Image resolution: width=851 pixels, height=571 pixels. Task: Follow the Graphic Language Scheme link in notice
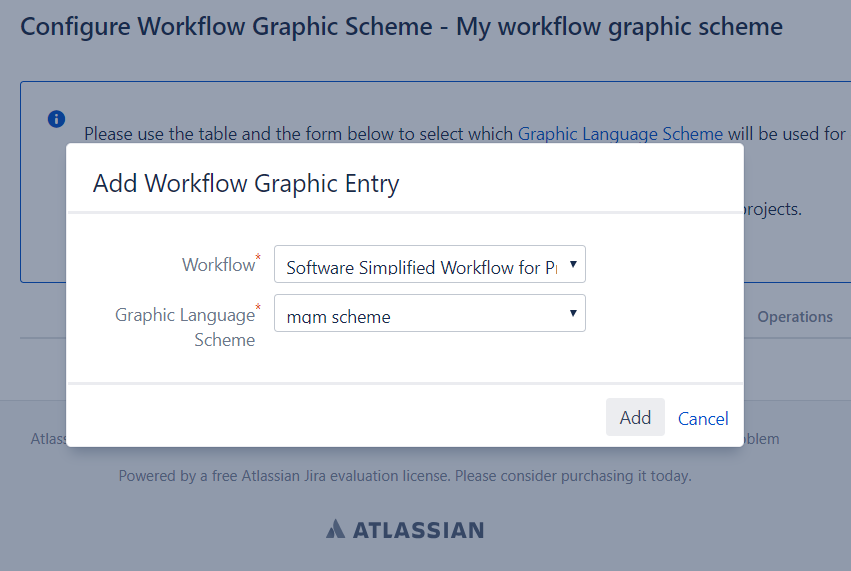coord(620,133)
